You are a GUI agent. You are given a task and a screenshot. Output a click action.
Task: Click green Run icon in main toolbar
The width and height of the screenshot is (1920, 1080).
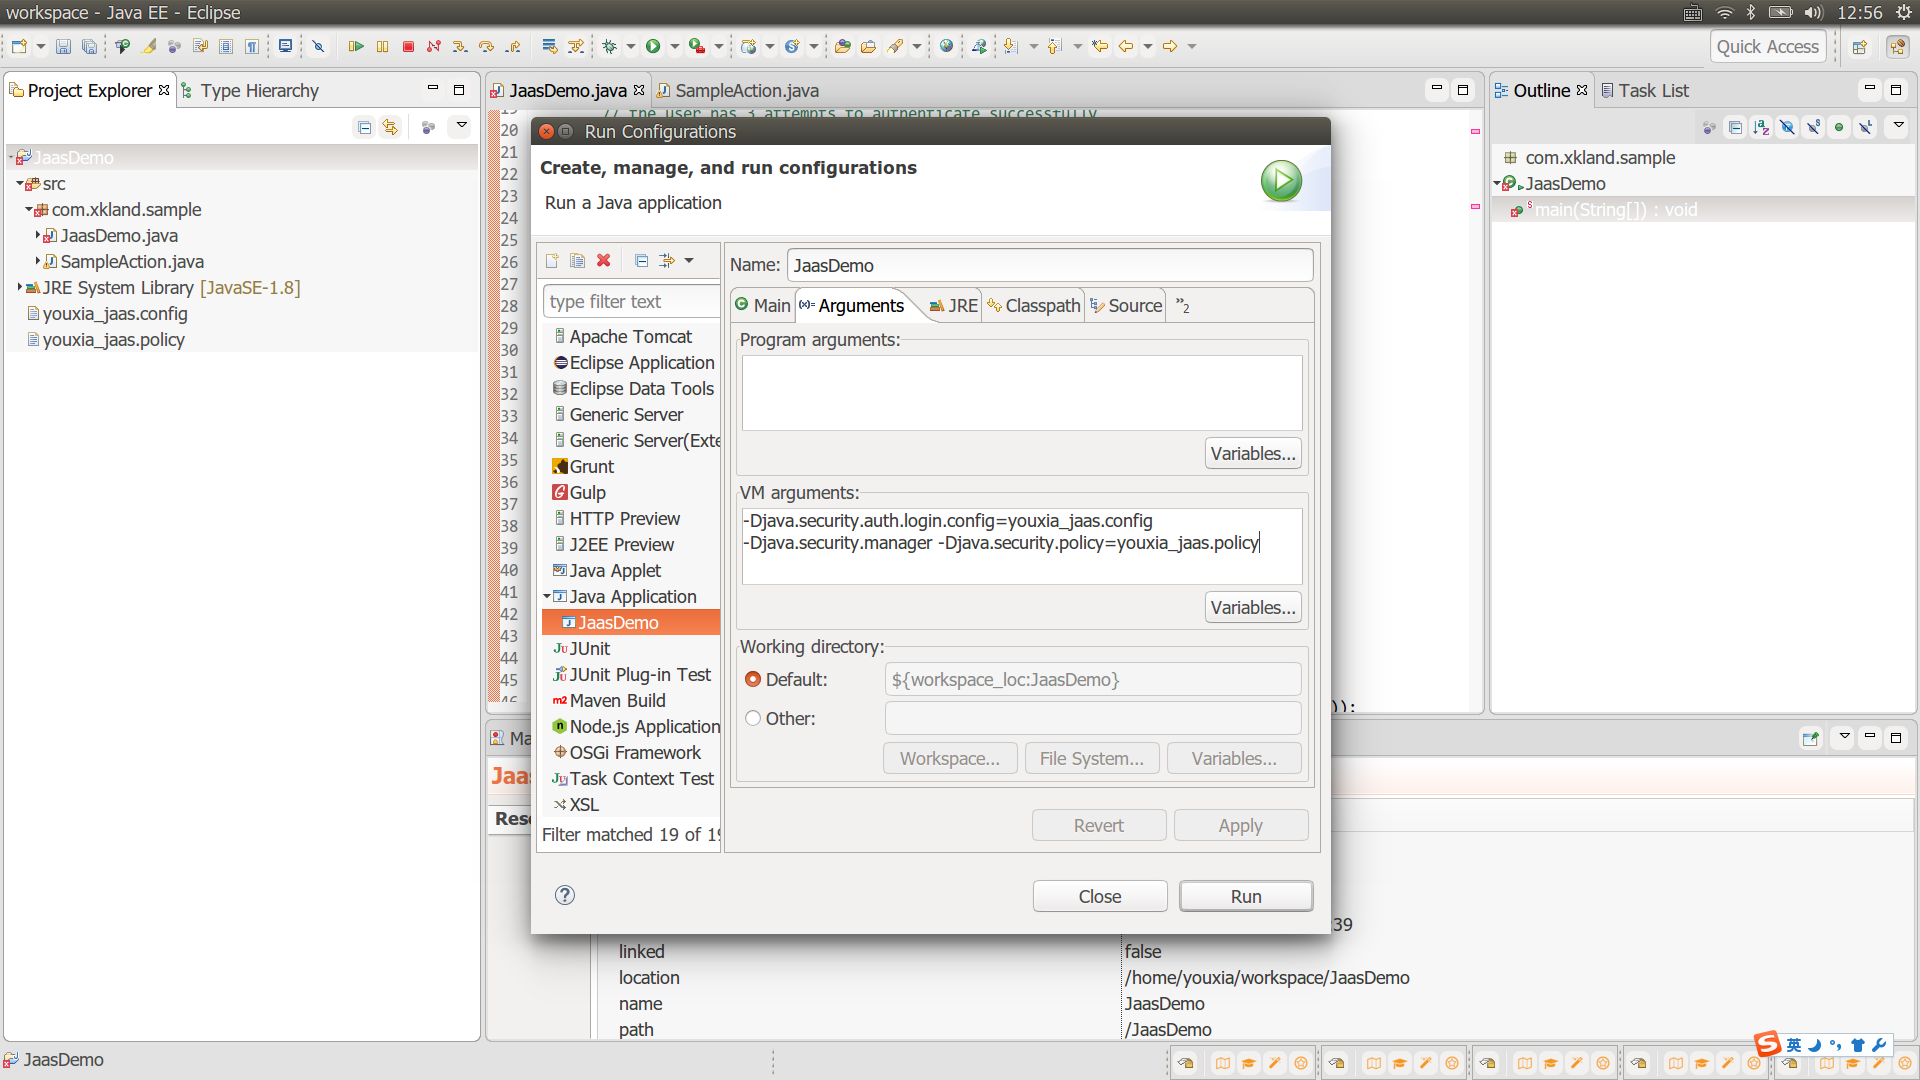click(x=653, y=46)
